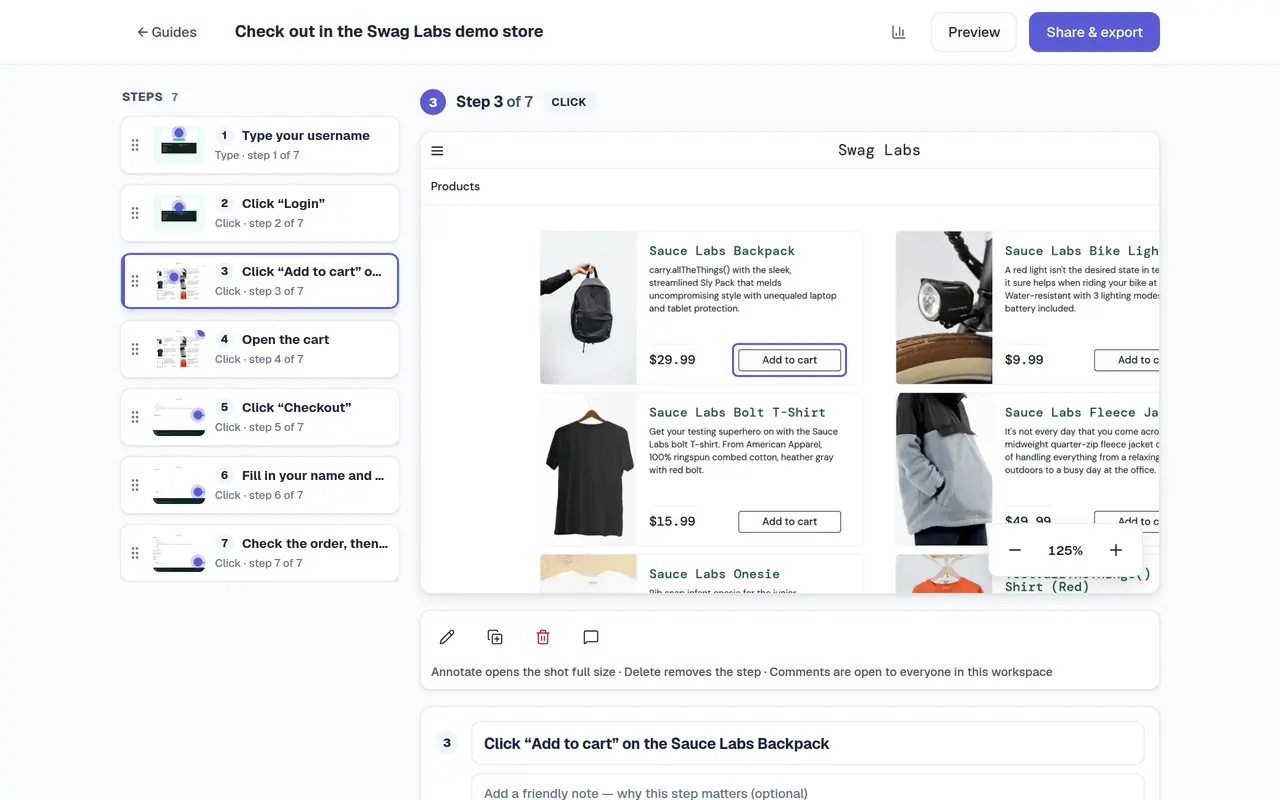Click the $15.99 T-shirt price
Image resolution: width=1280 pixels, height=800 pixels.
[672, 521]
